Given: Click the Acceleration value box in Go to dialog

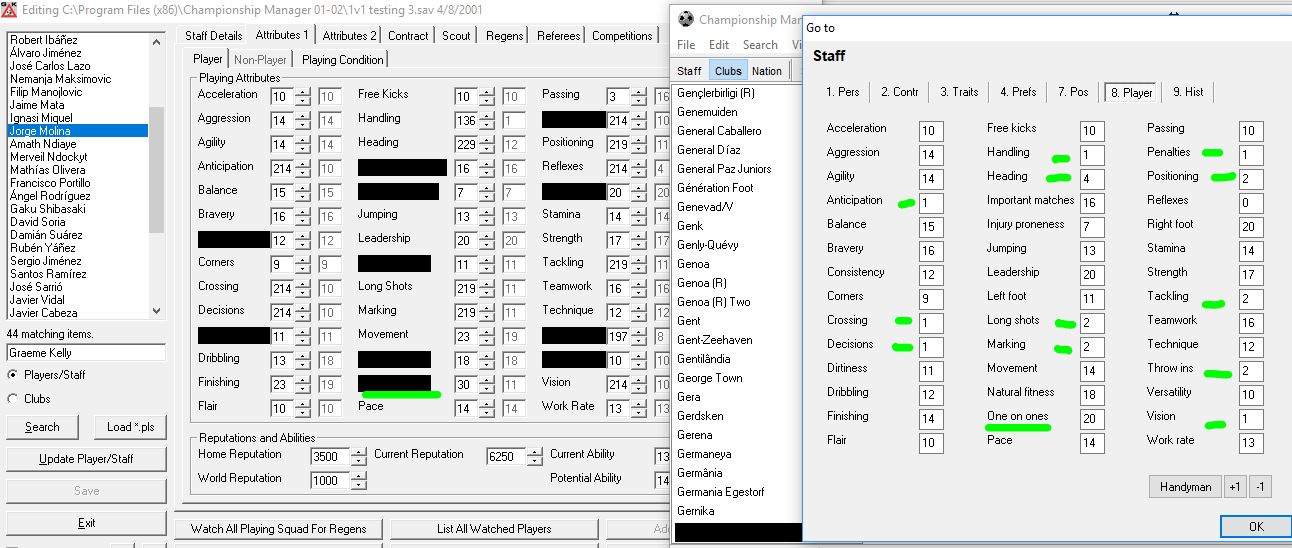Looking at the screenshot, I should click(931, 131).
